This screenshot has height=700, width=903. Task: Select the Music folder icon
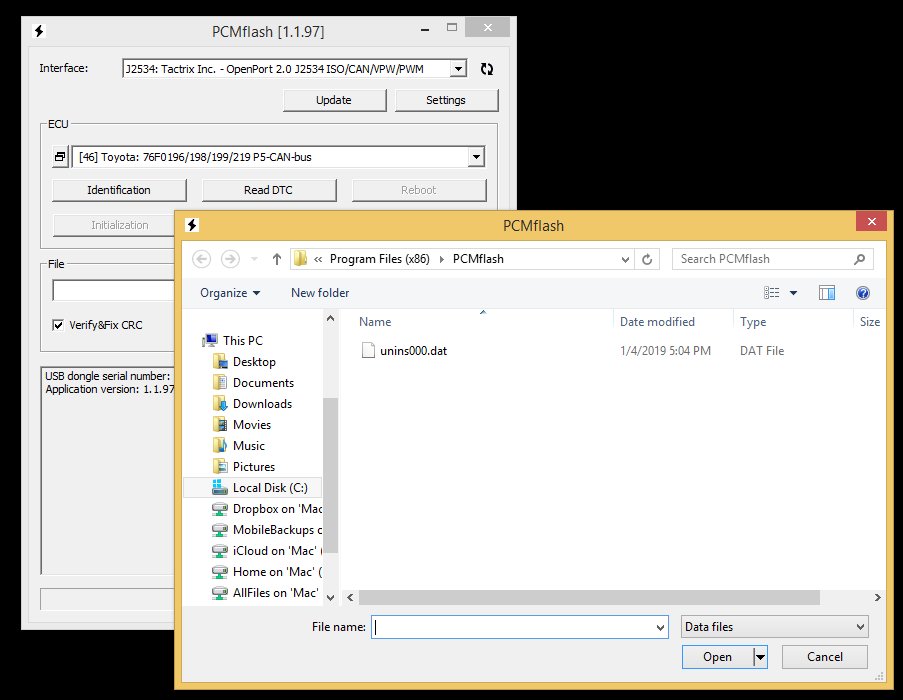[x=220, y=446]
